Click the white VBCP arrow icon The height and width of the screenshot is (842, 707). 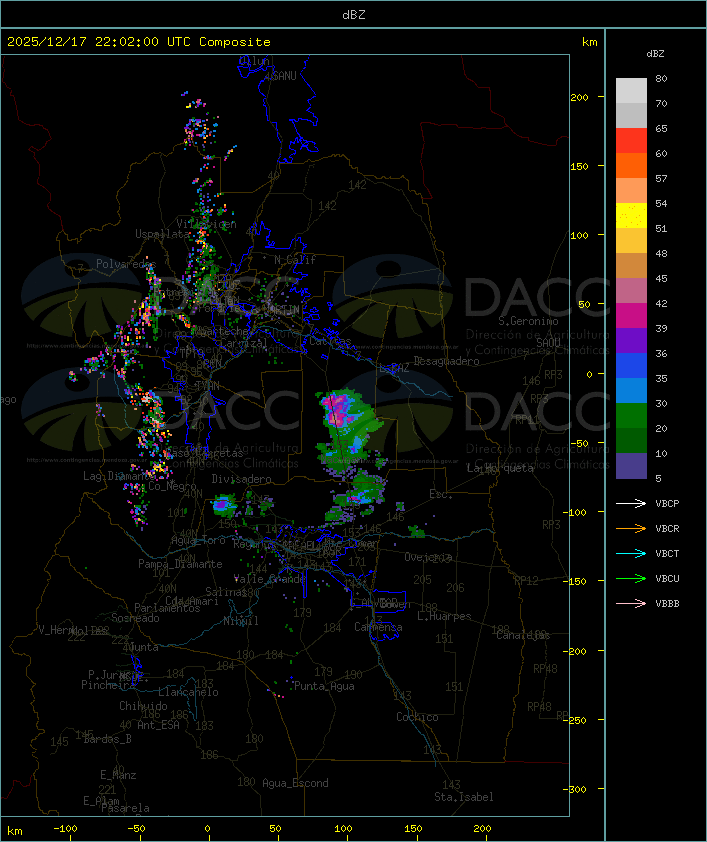[631, 503]
